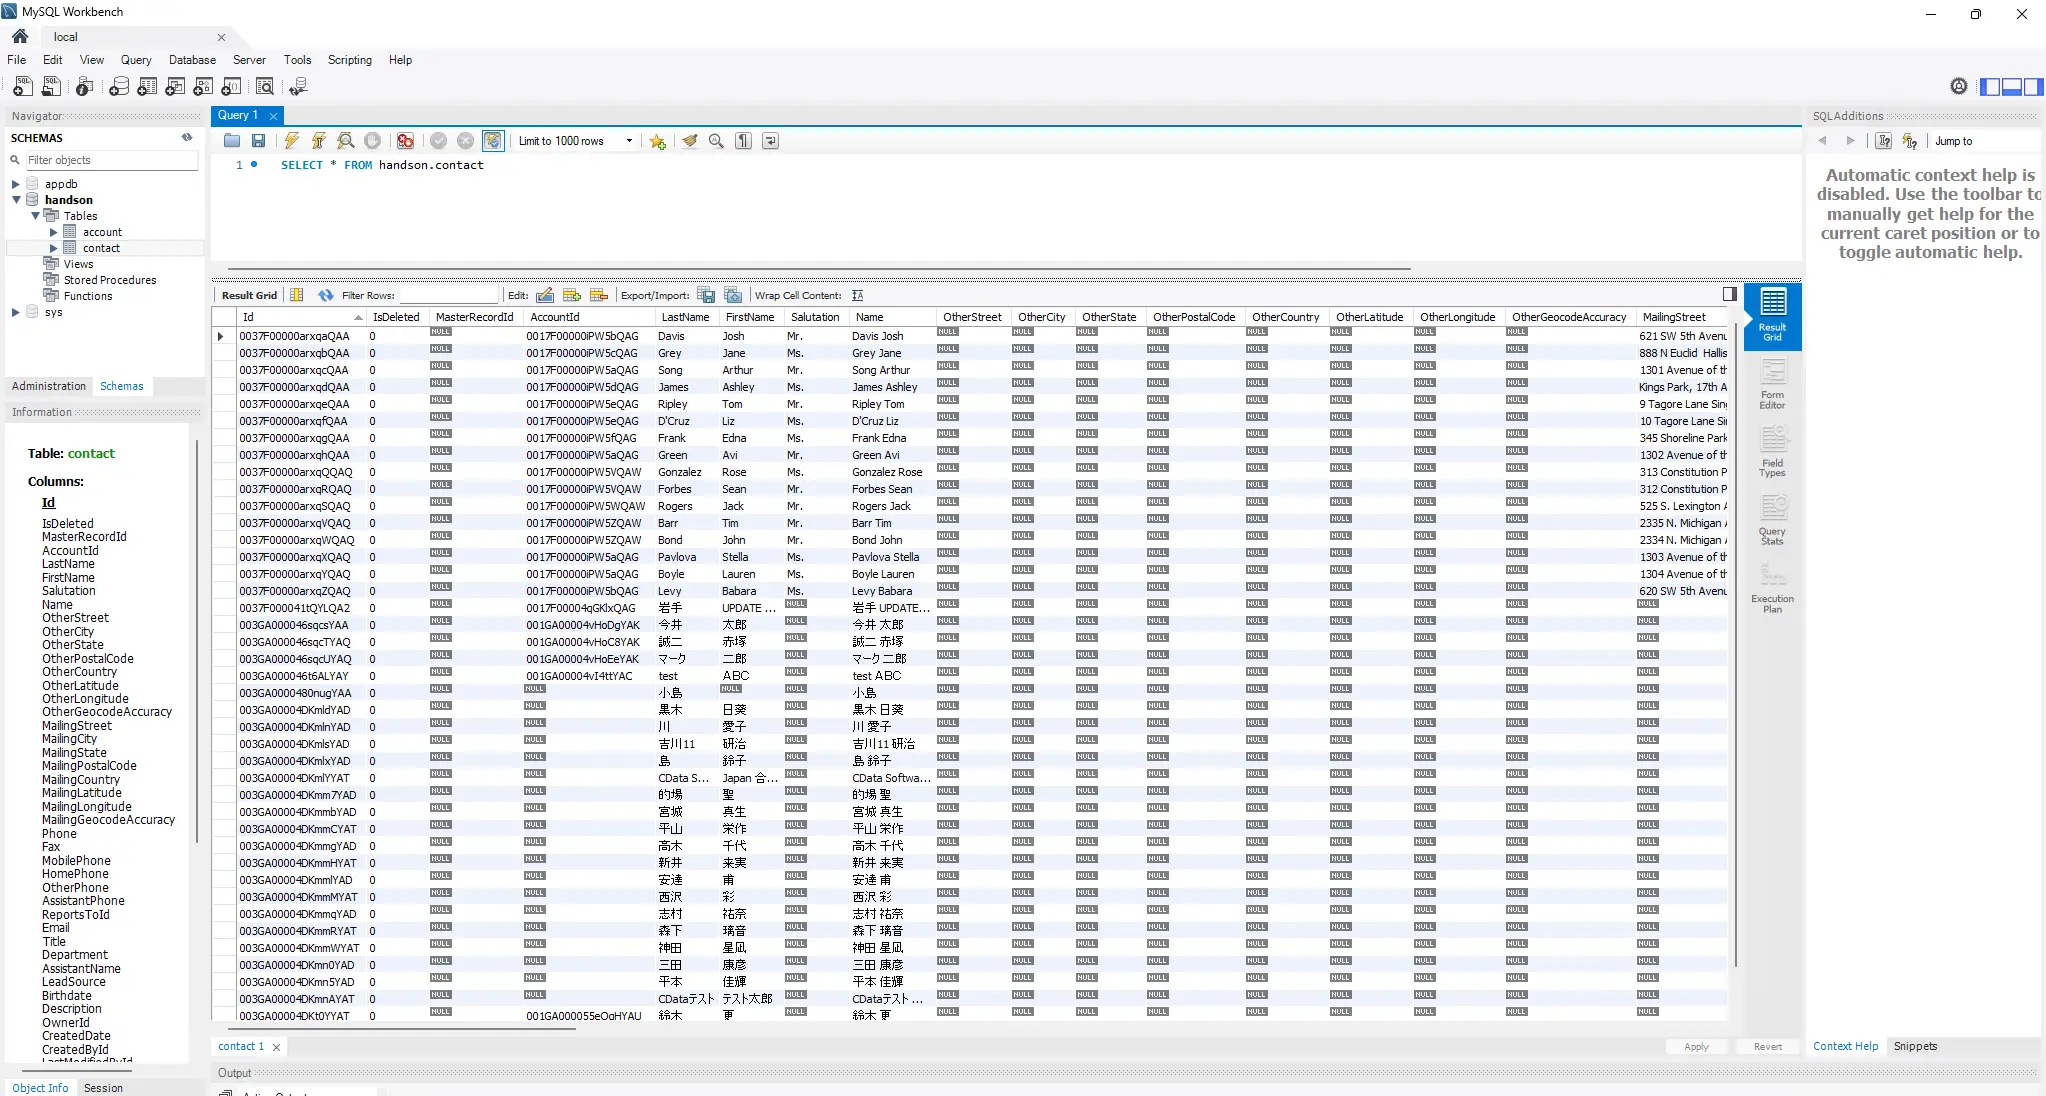
Task: Open find panel with magnifier icon
Action: 716,141
